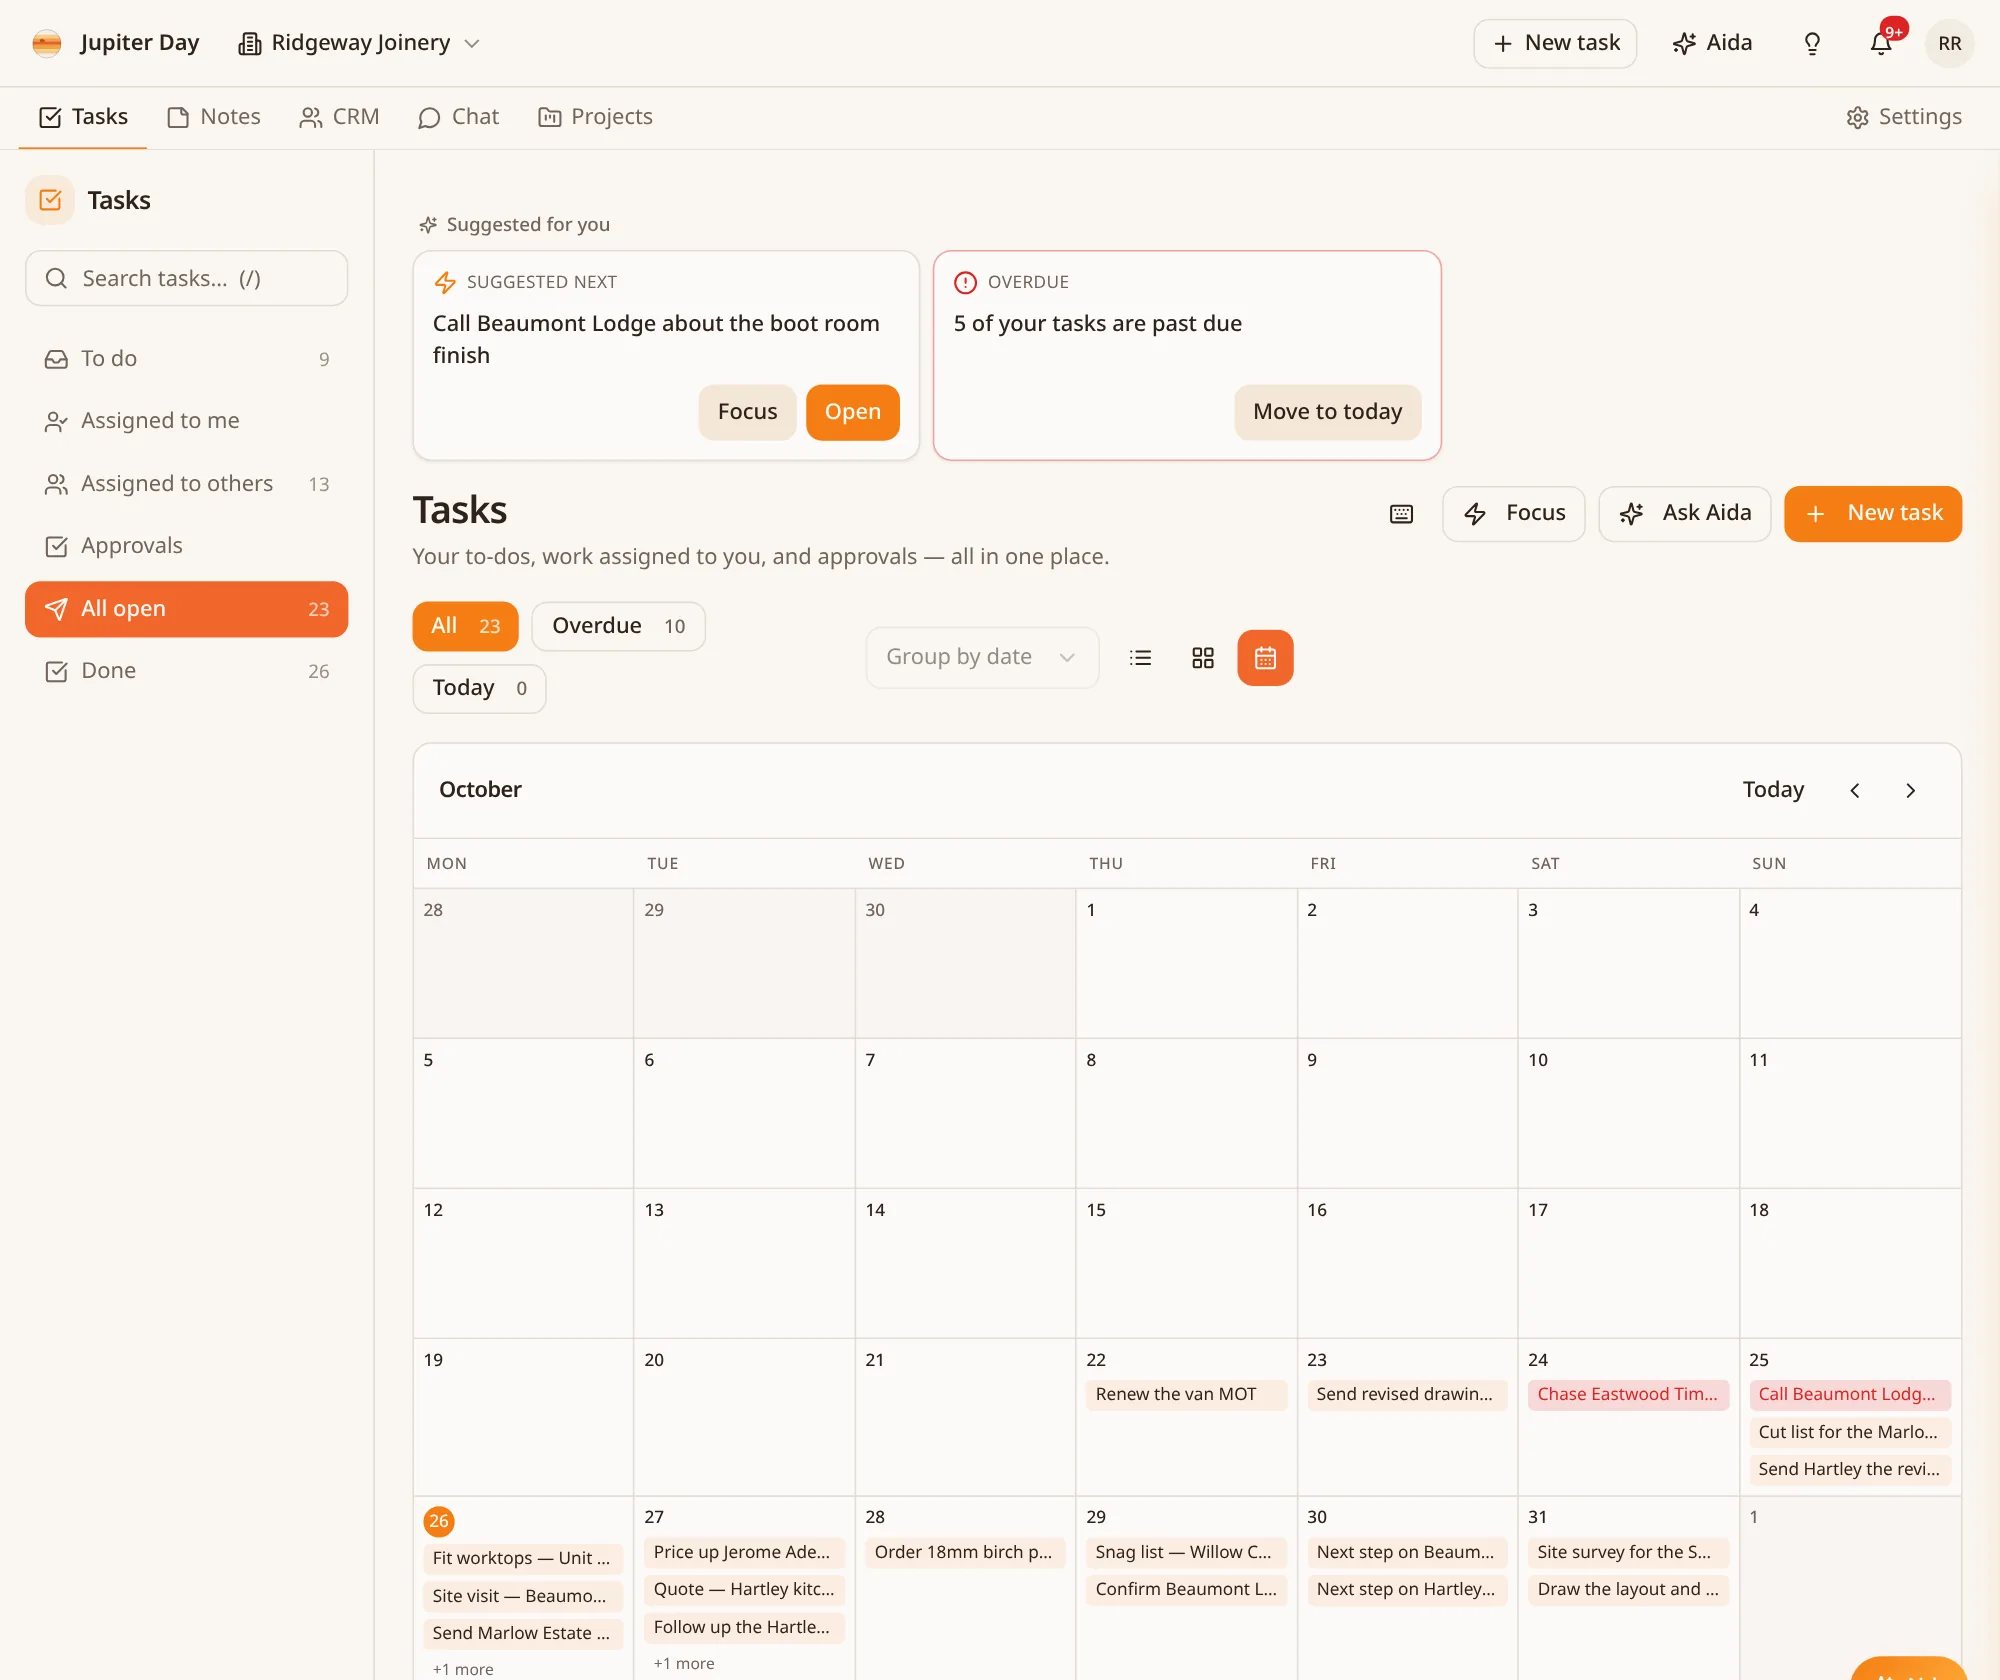The image size is (2000, 1680).
Task: Go to previous month arrow
Action: pos(1855,790)
